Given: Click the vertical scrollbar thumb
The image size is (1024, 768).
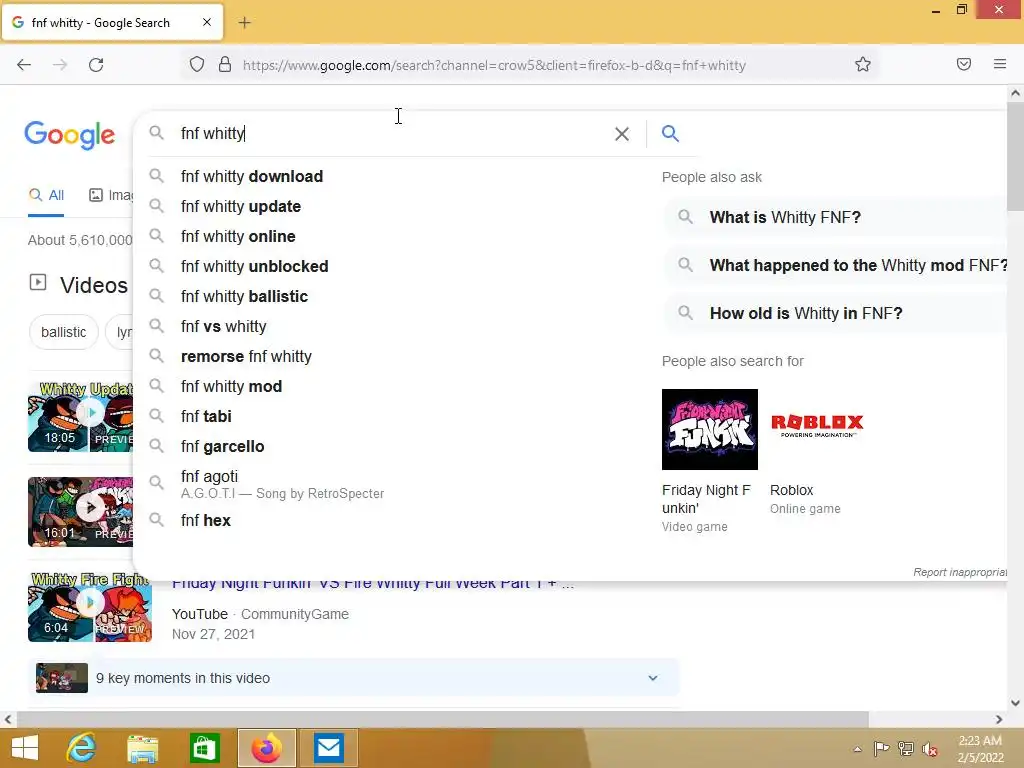Looking at the screenshot, I should pos(1016,157).
